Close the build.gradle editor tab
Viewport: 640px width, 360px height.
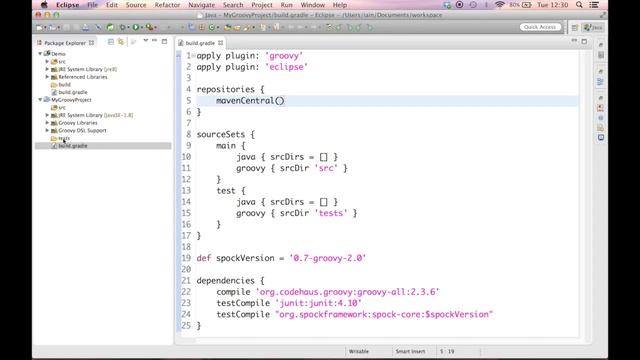[220, 43]
